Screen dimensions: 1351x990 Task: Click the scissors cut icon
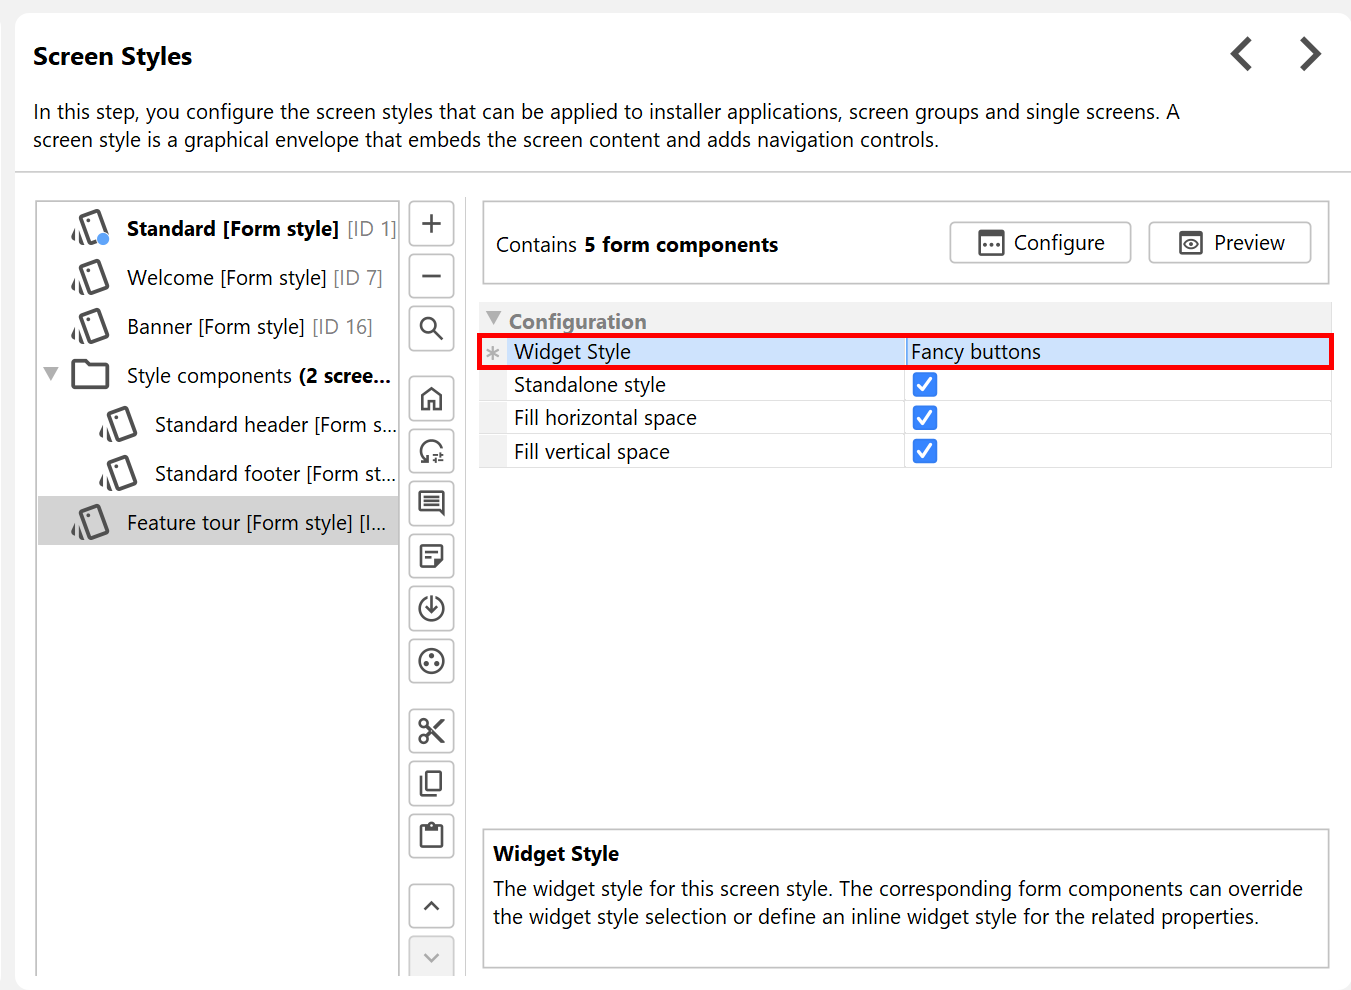431,731
